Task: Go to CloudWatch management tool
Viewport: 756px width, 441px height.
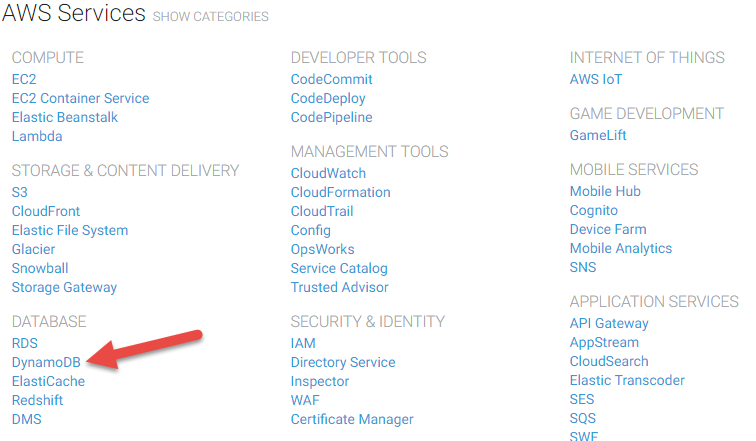Action: pyautogui.click(x=328, y=173)
